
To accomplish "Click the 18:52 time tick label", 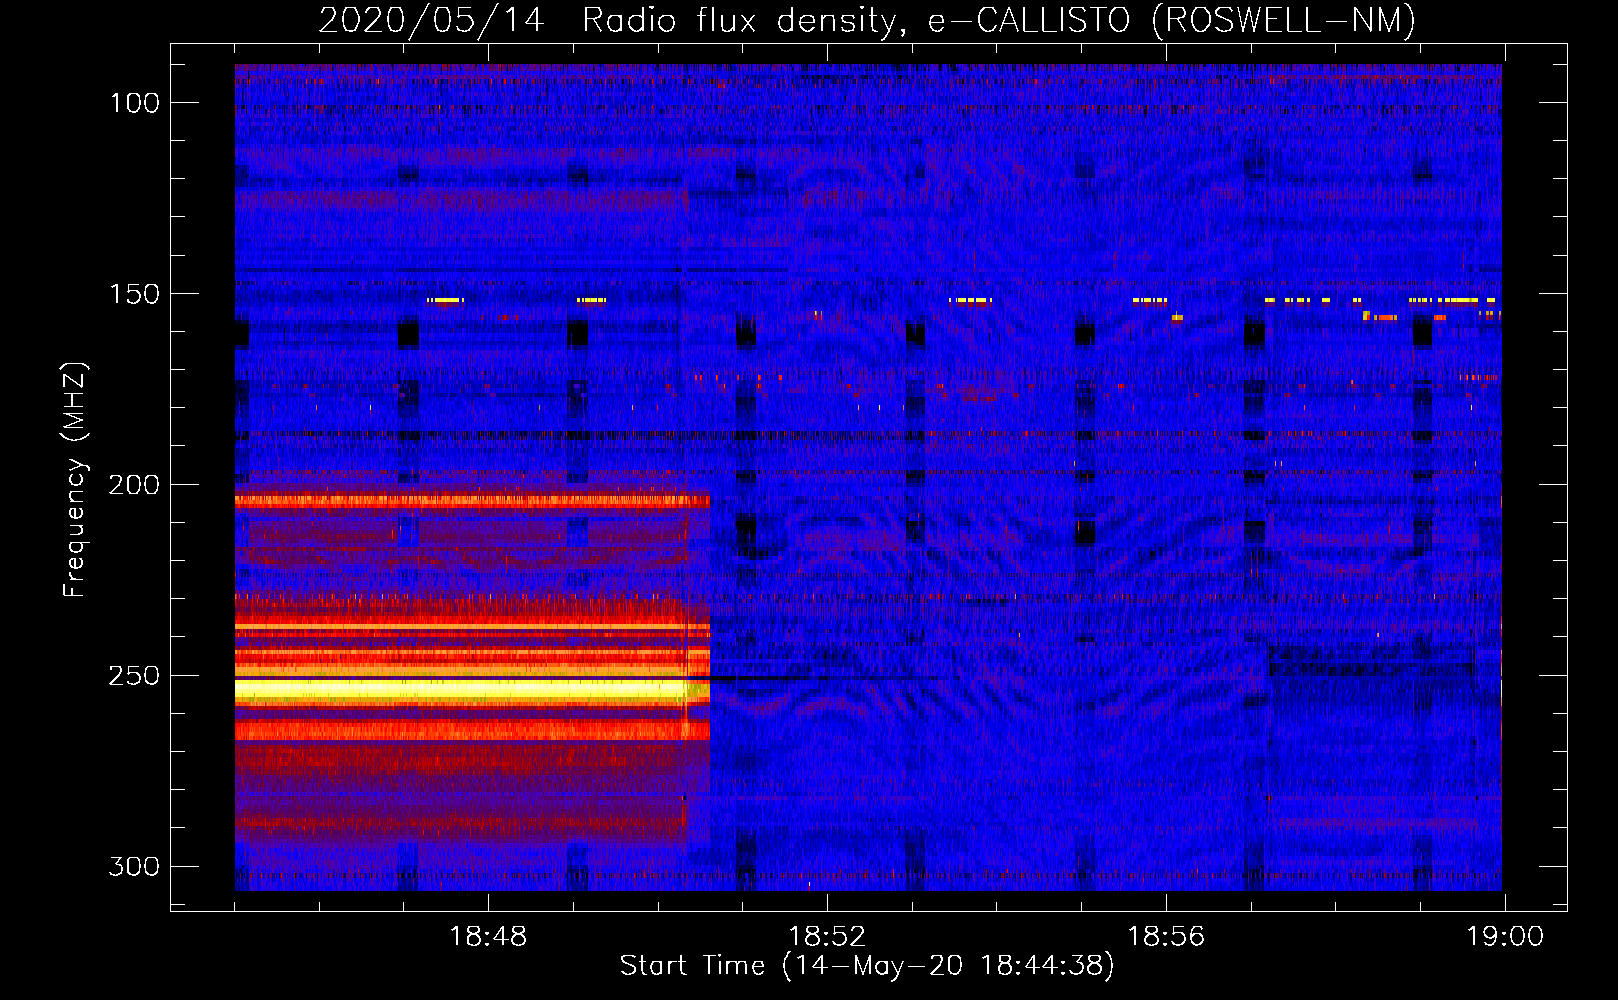I will pyautogui.click(x=827, y=937).
